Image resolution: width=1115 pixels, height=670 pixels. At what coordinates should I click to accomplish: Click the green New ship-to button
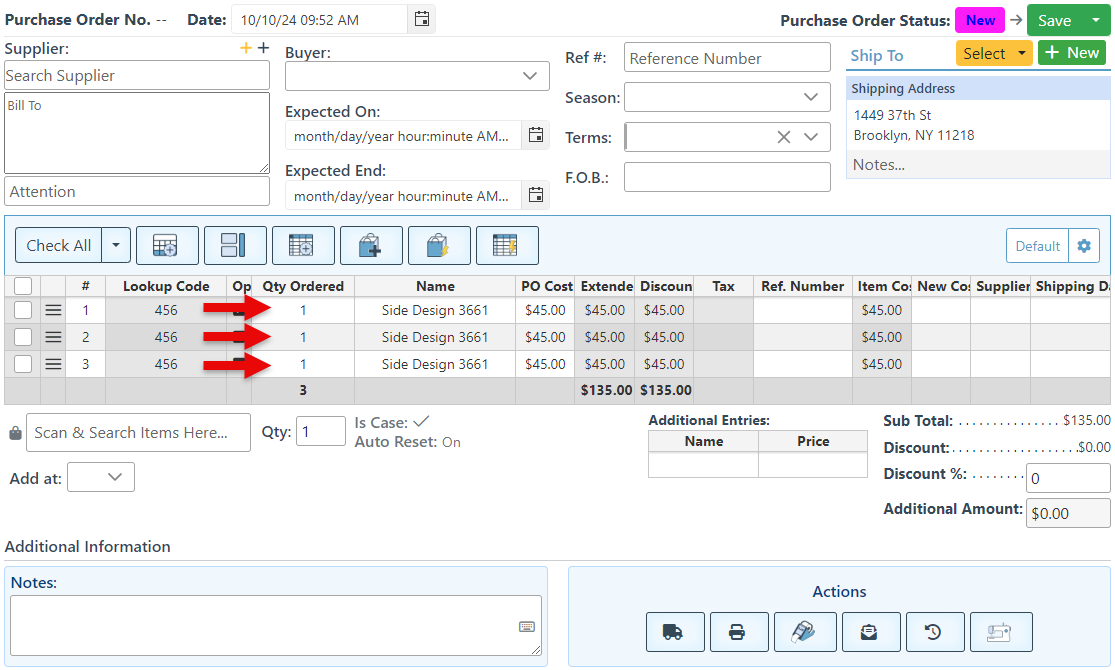1071,53
